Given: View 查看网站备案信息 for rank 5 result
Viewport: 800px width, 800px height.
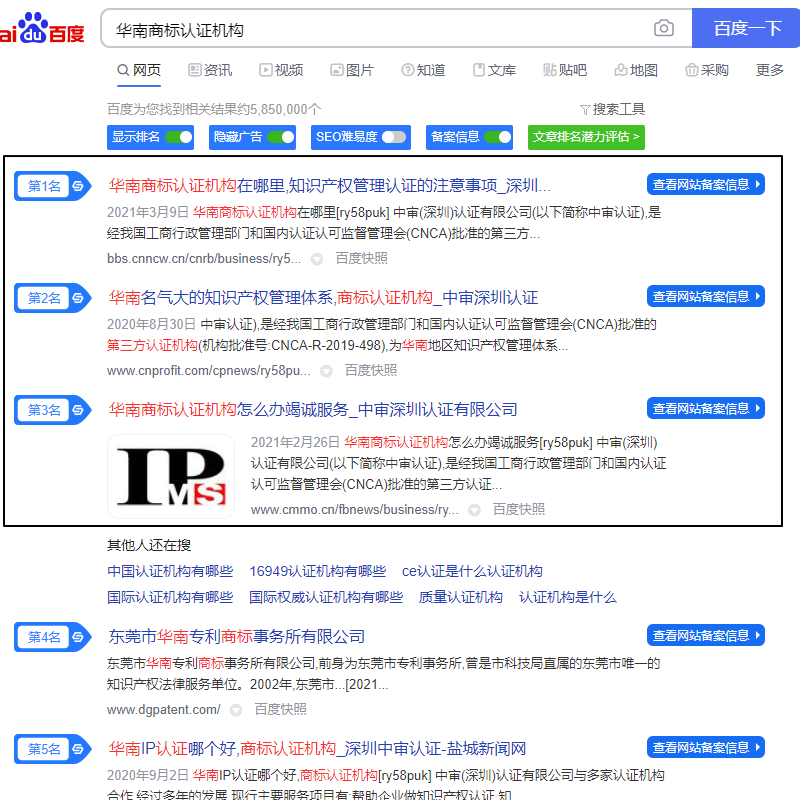Looking at the screenshot, I should [706, 747].
